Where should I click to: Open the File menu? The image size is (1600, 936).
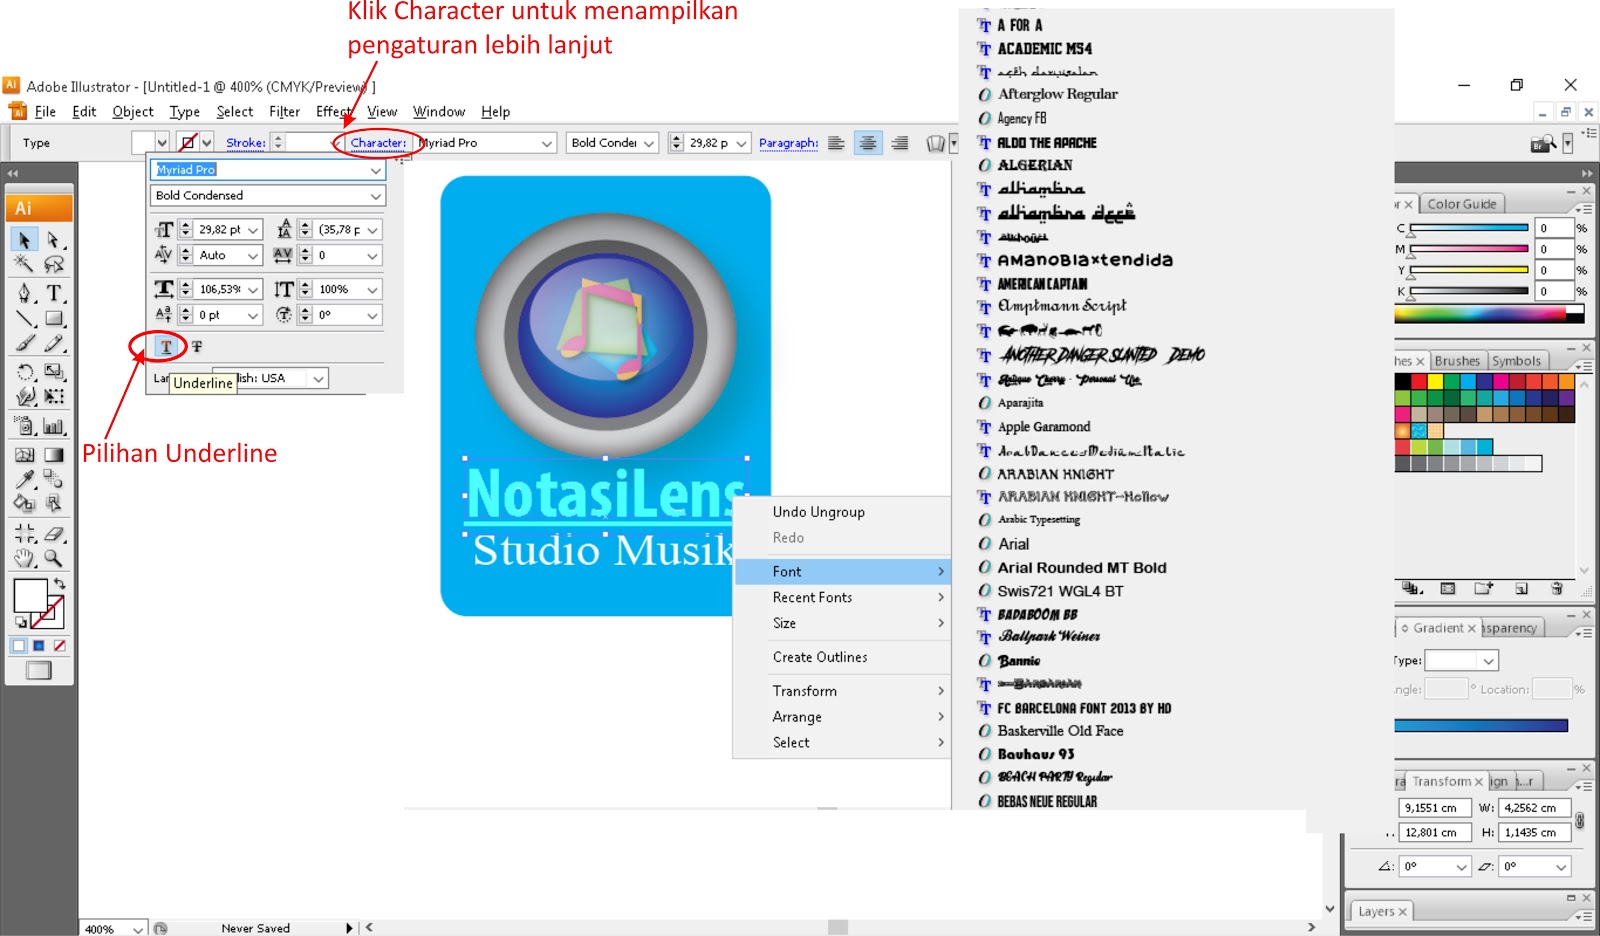[x=45, y=112]
